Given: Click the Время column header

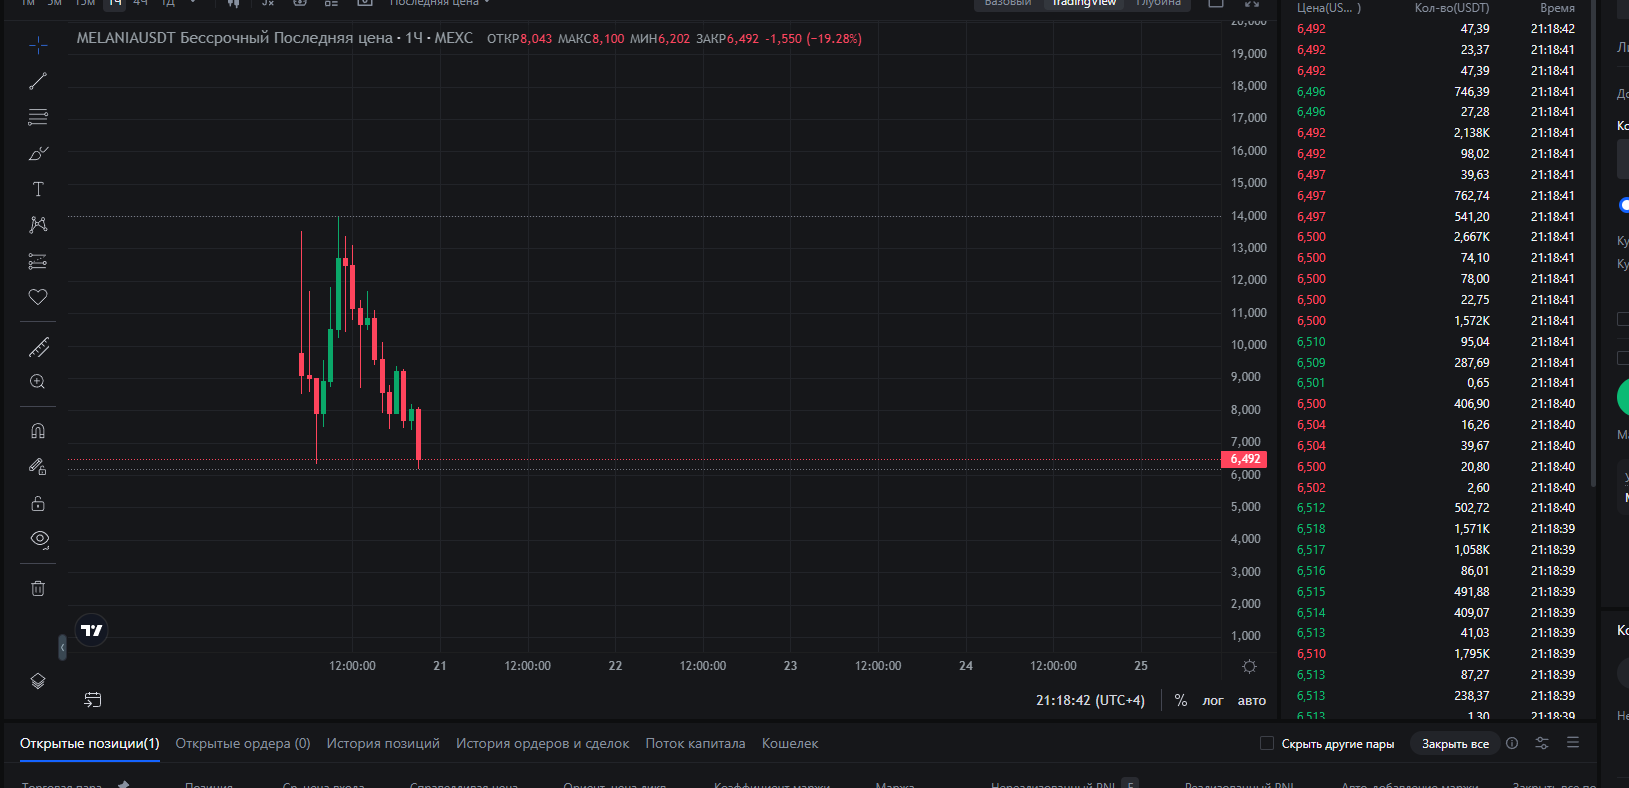Looking at the screenshot, I should (1557, 8).
